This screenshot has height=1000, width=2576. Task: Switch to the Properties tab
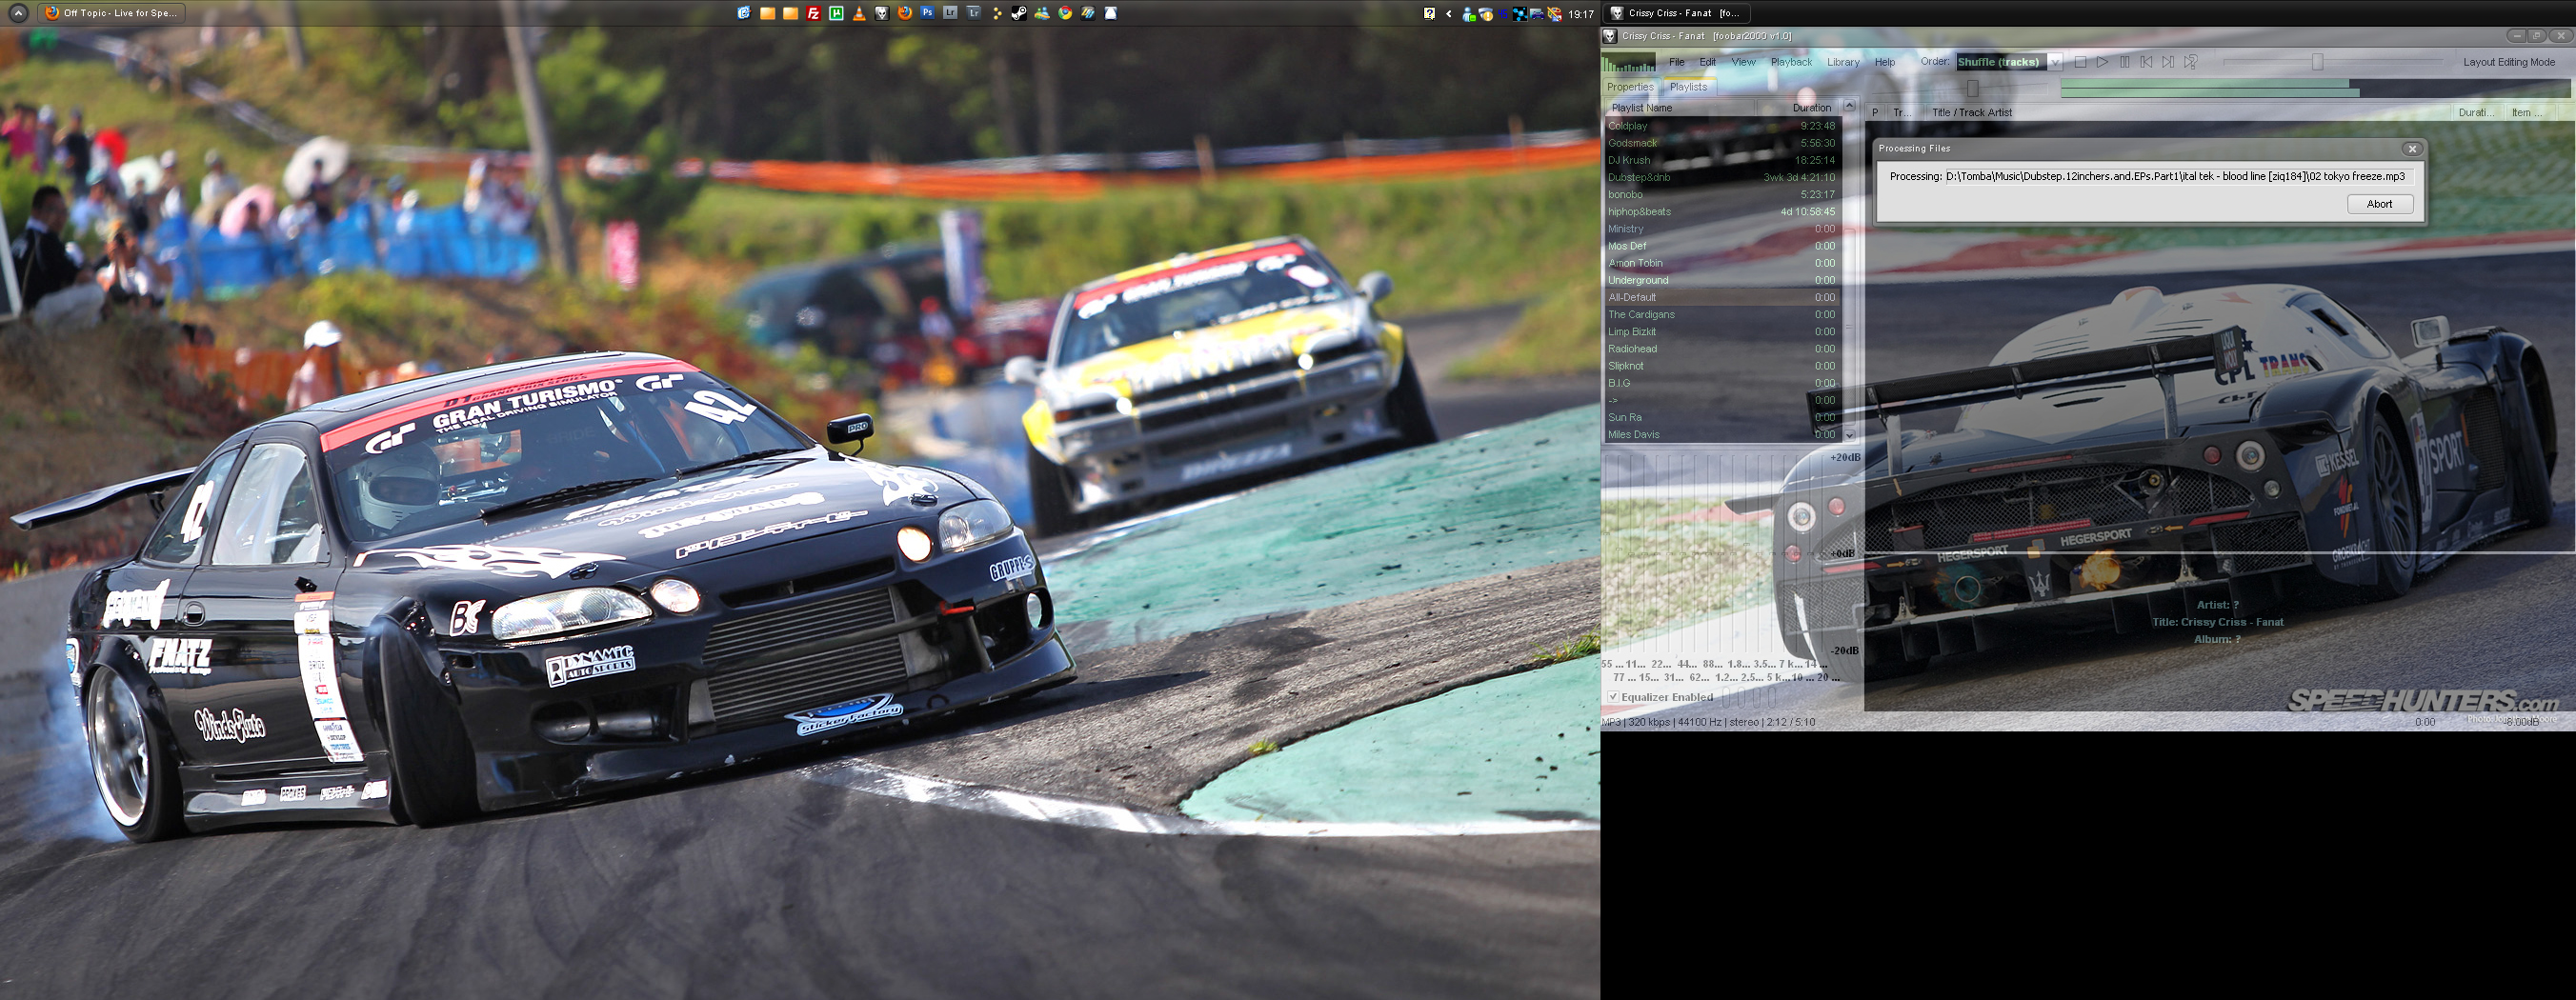[1630, 87]
